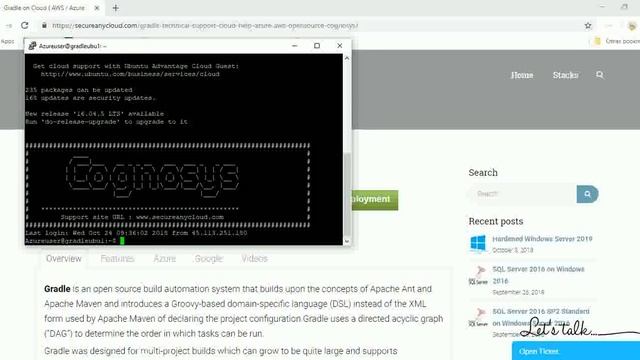The image size is (640, 360).
Task: Open SQL Server 2016 on Windows 2016 post
Action: (538, 275)
